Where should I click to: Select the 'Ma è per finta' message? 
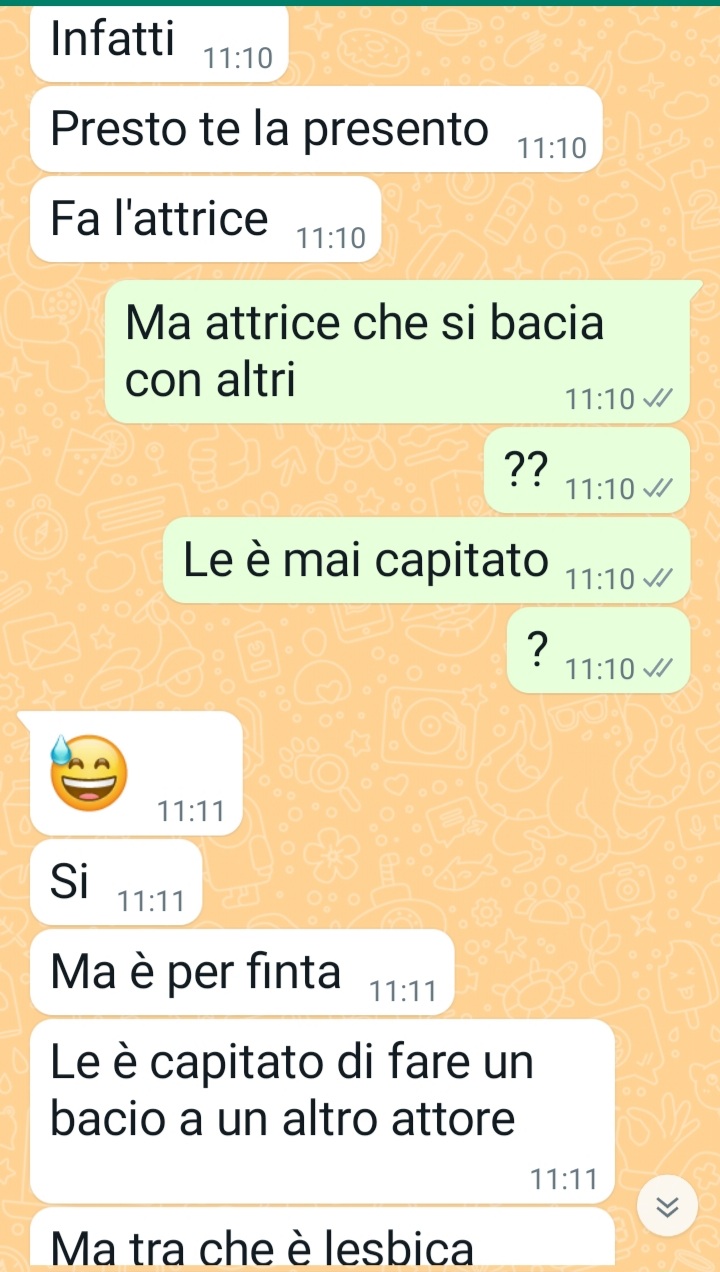point(242,972)
